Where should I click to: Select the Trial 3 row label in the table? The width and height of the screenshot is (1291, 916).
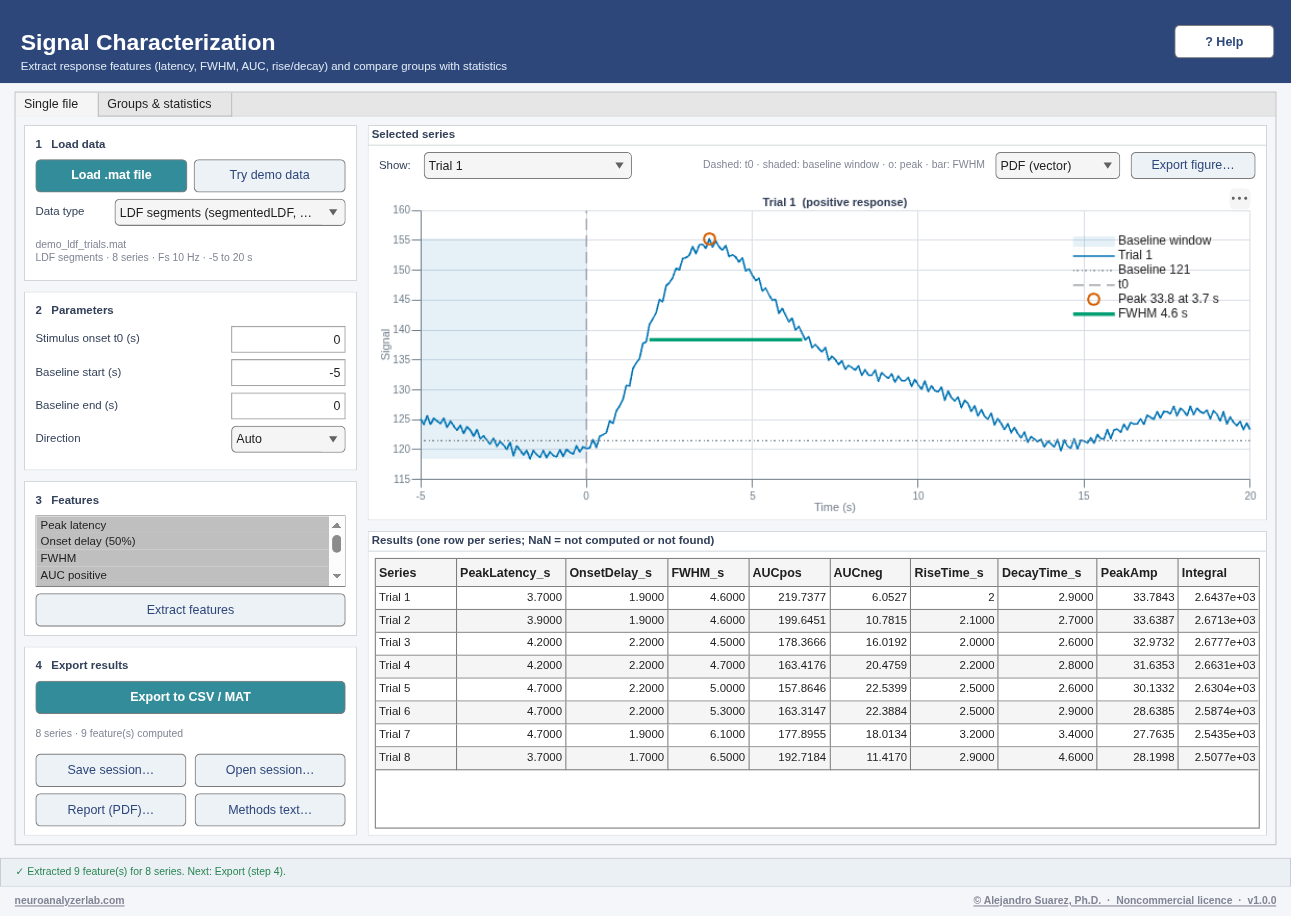tap(416, 643)
